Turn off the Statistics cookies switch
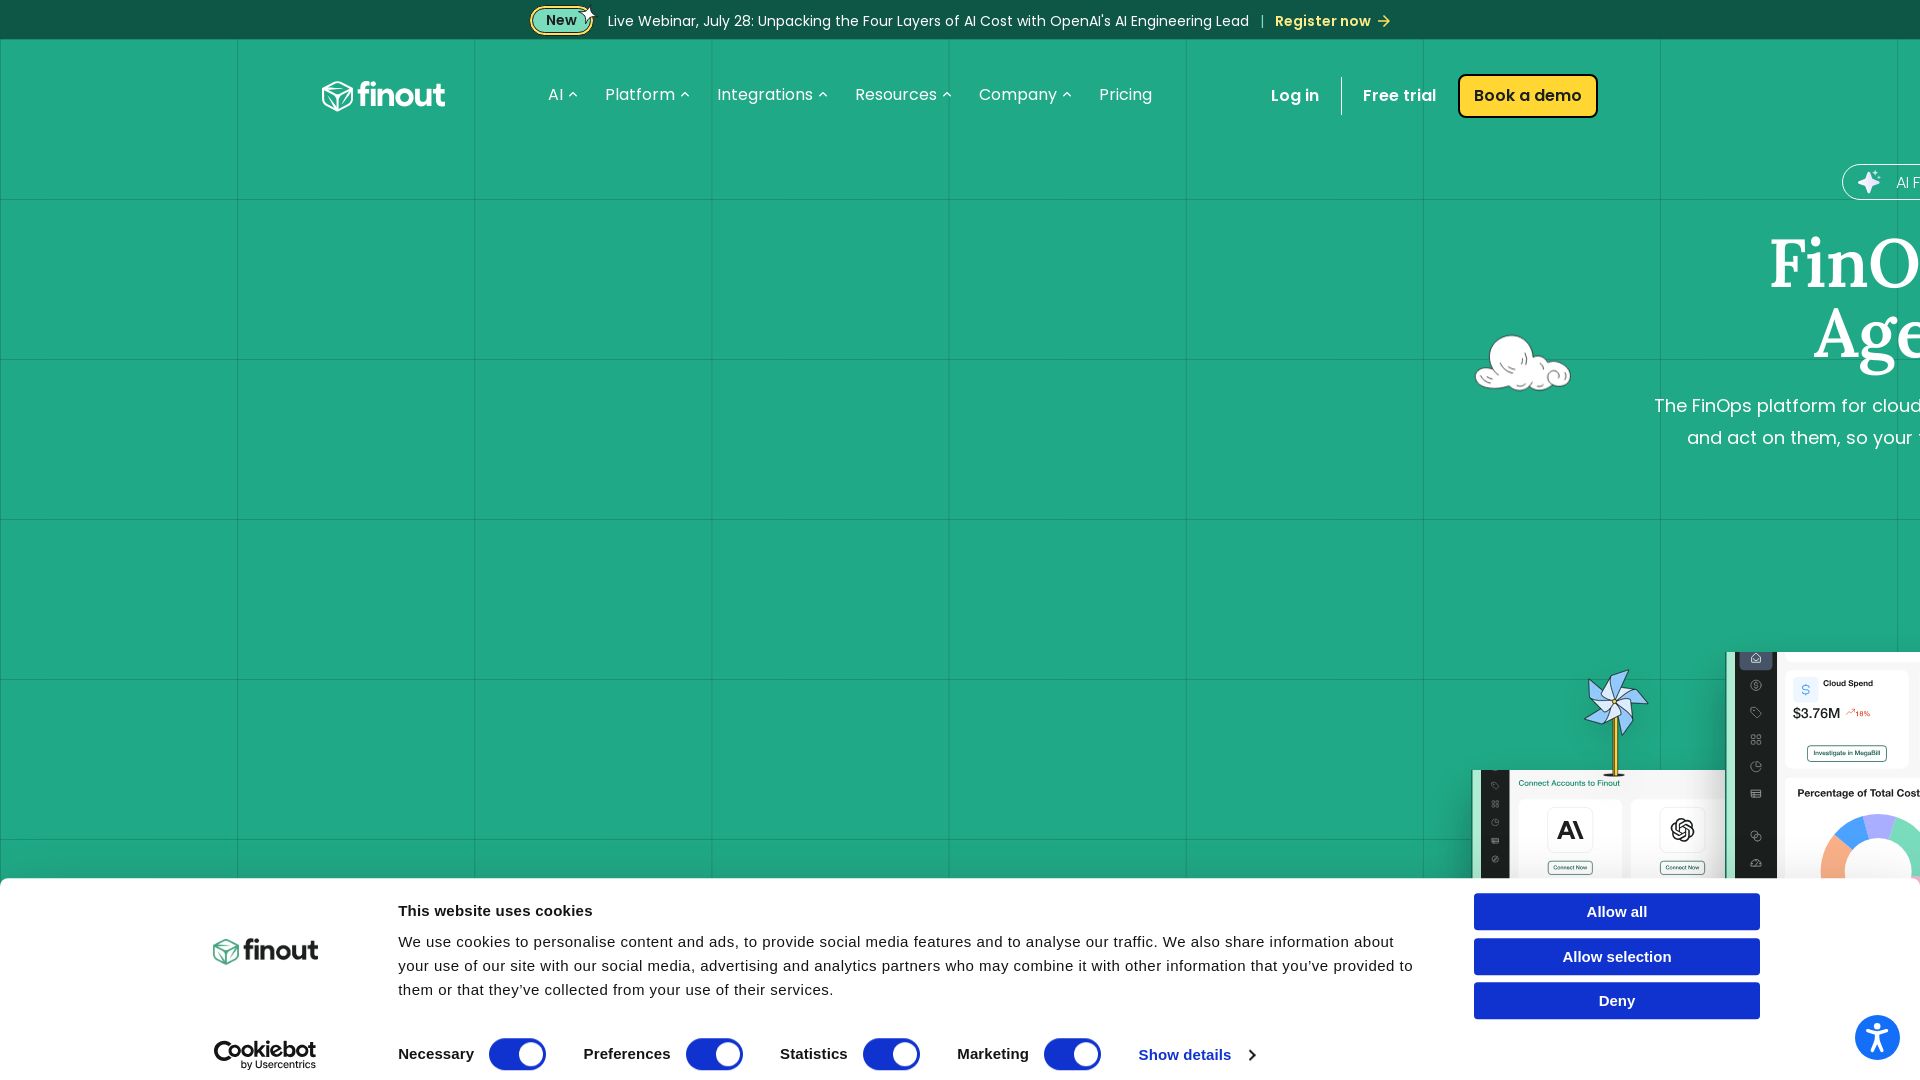The height and width of the screenshot is (1080, 1920). tap(891, 1054)
